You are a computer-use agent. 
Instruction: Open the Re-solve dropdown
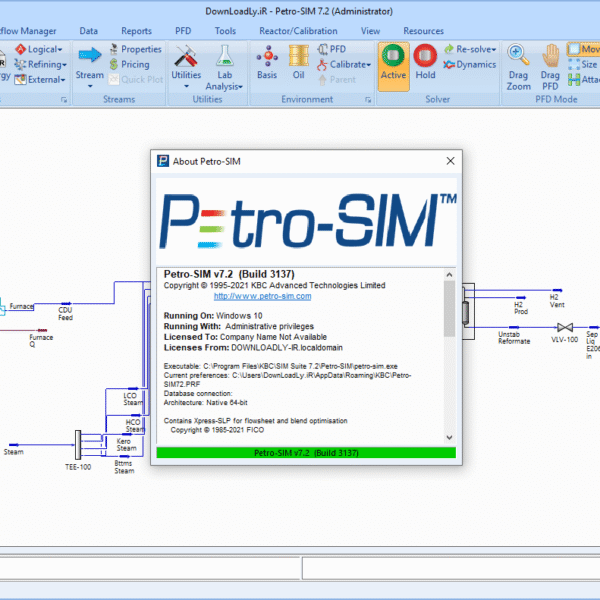coord(470,49)
